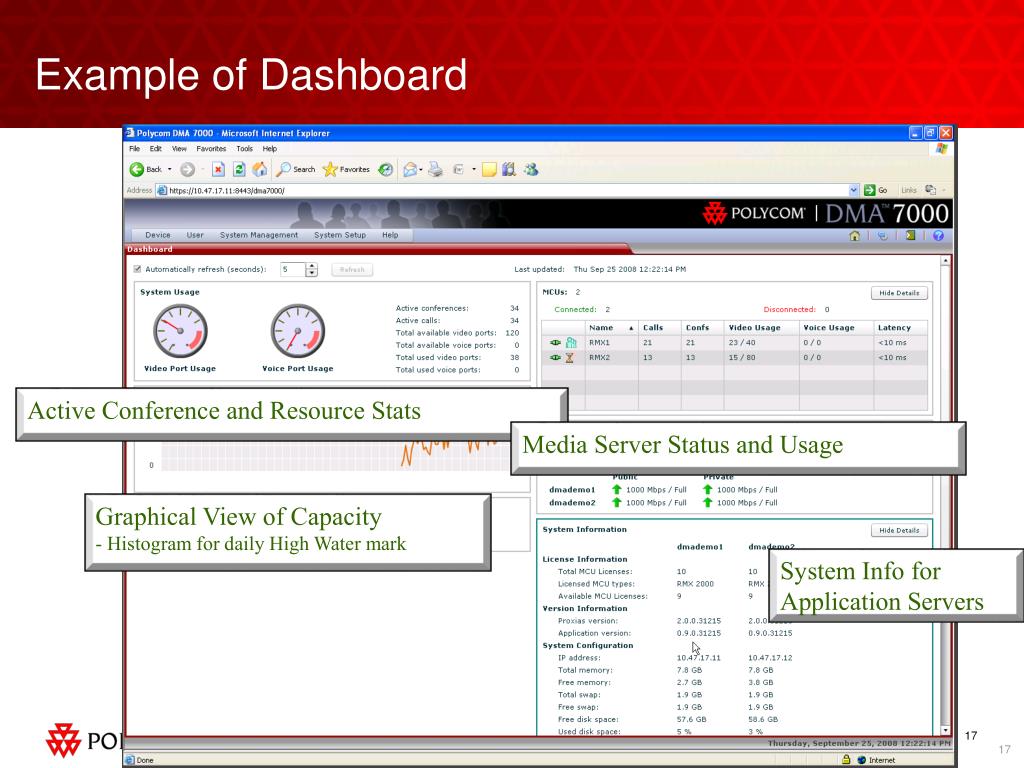Click the browser Home icon in toolbar
Image resolution: width=1024 pixels, height=768 pixels.
click(259, 170)
